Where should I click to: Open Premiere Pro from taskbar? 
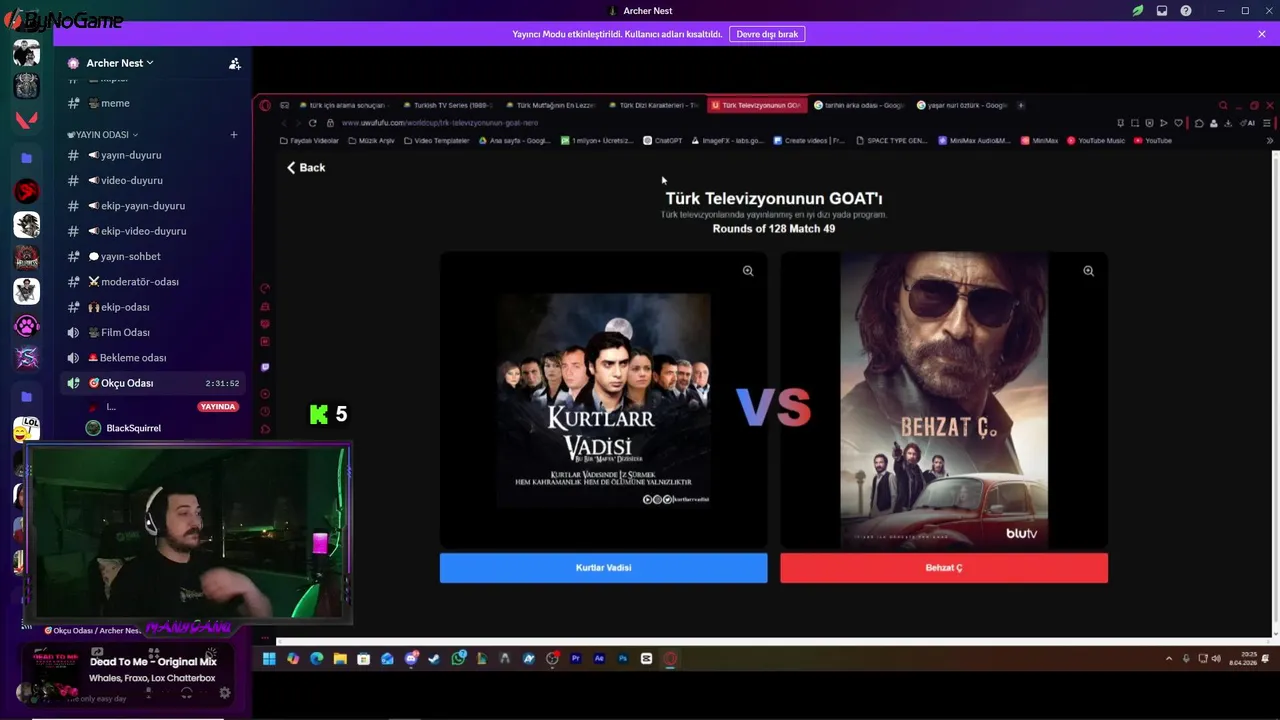(576, 659)
